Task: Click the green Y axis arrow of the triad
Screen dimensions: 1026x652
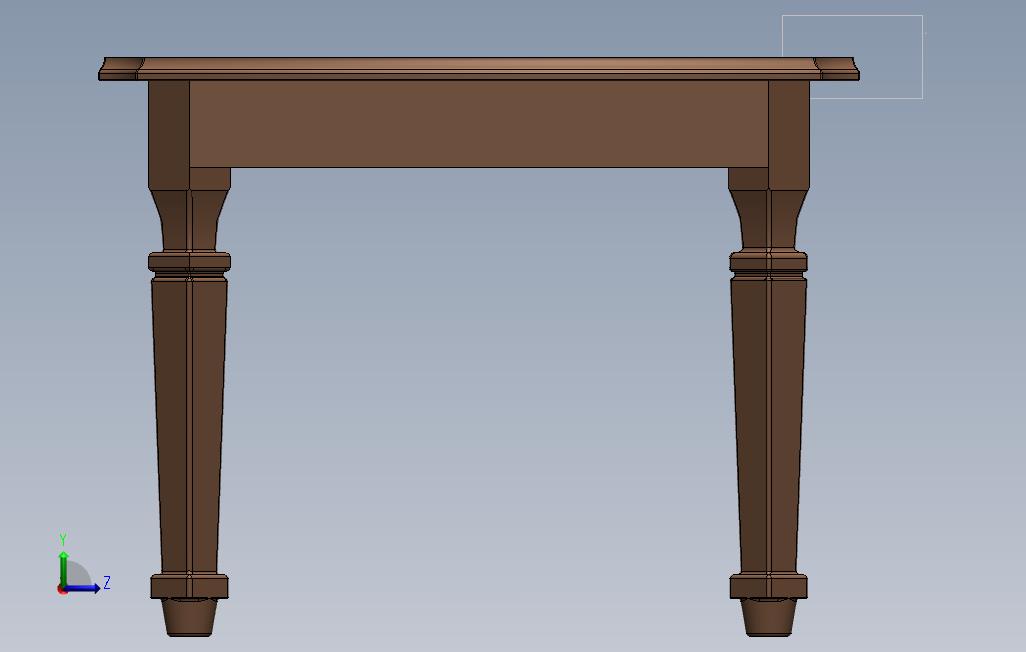Action: [63, 568]
